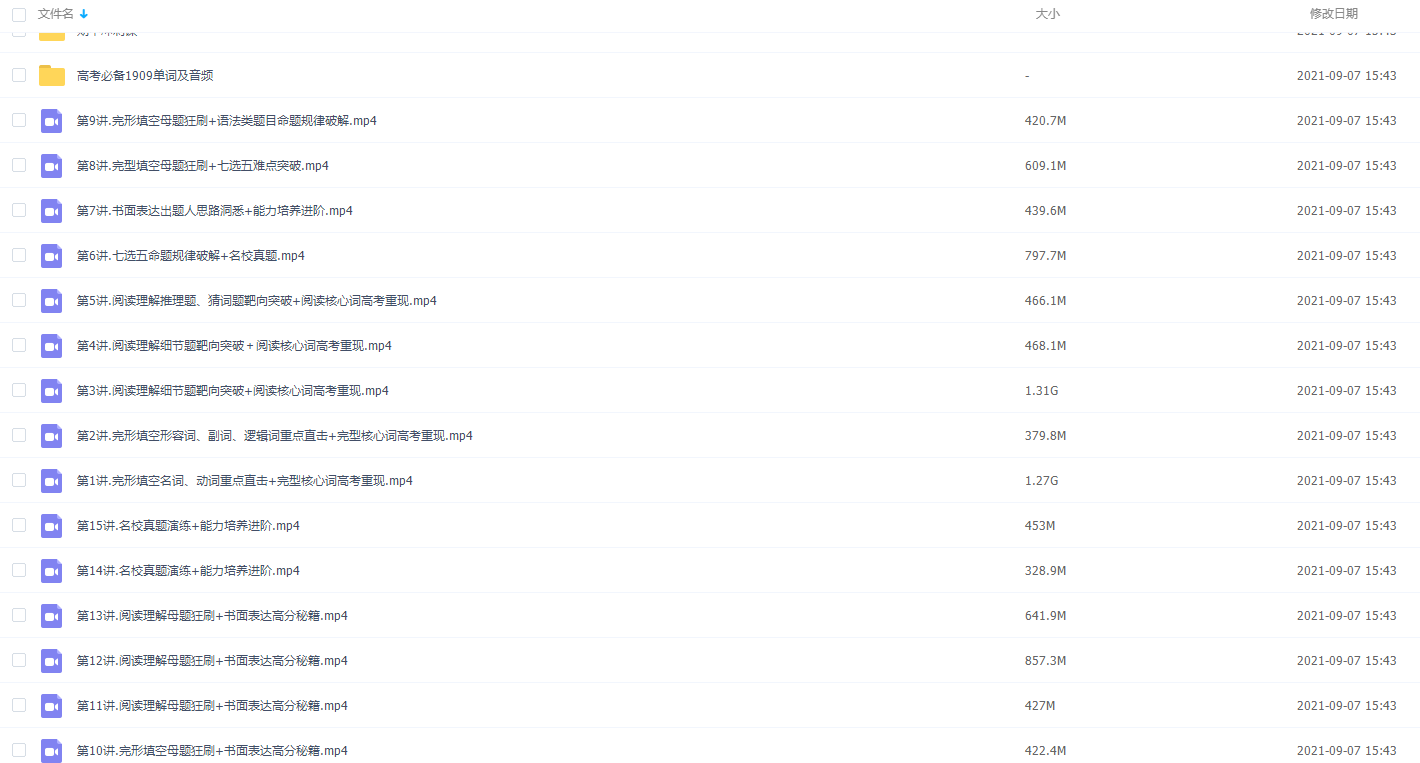
Task: Open folder name 高考必备1909单词及音频
Action: point(145,76)
